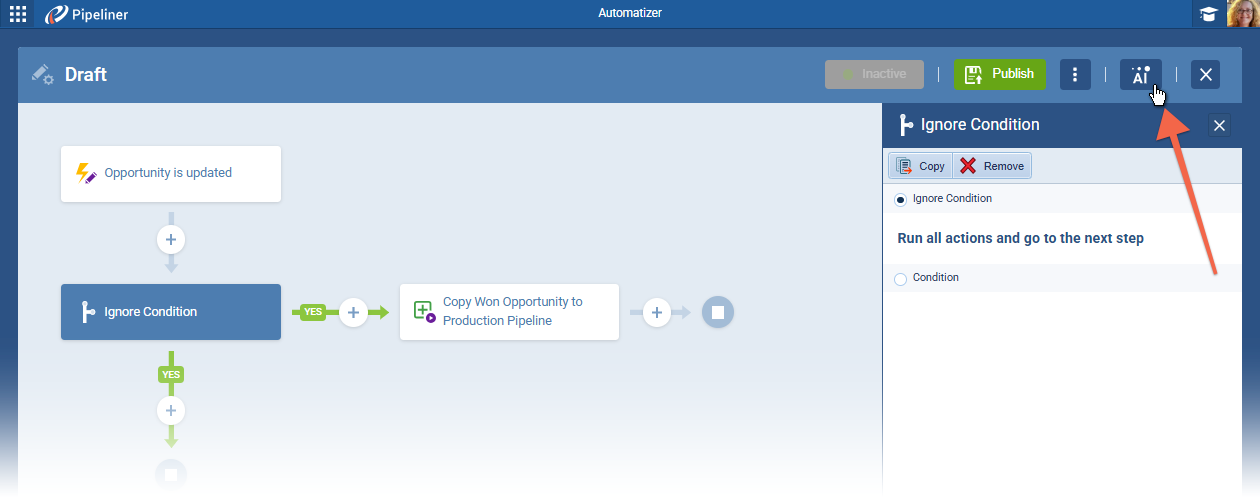
Task: Click the green Publish button
Action: [x=999, y=74]
